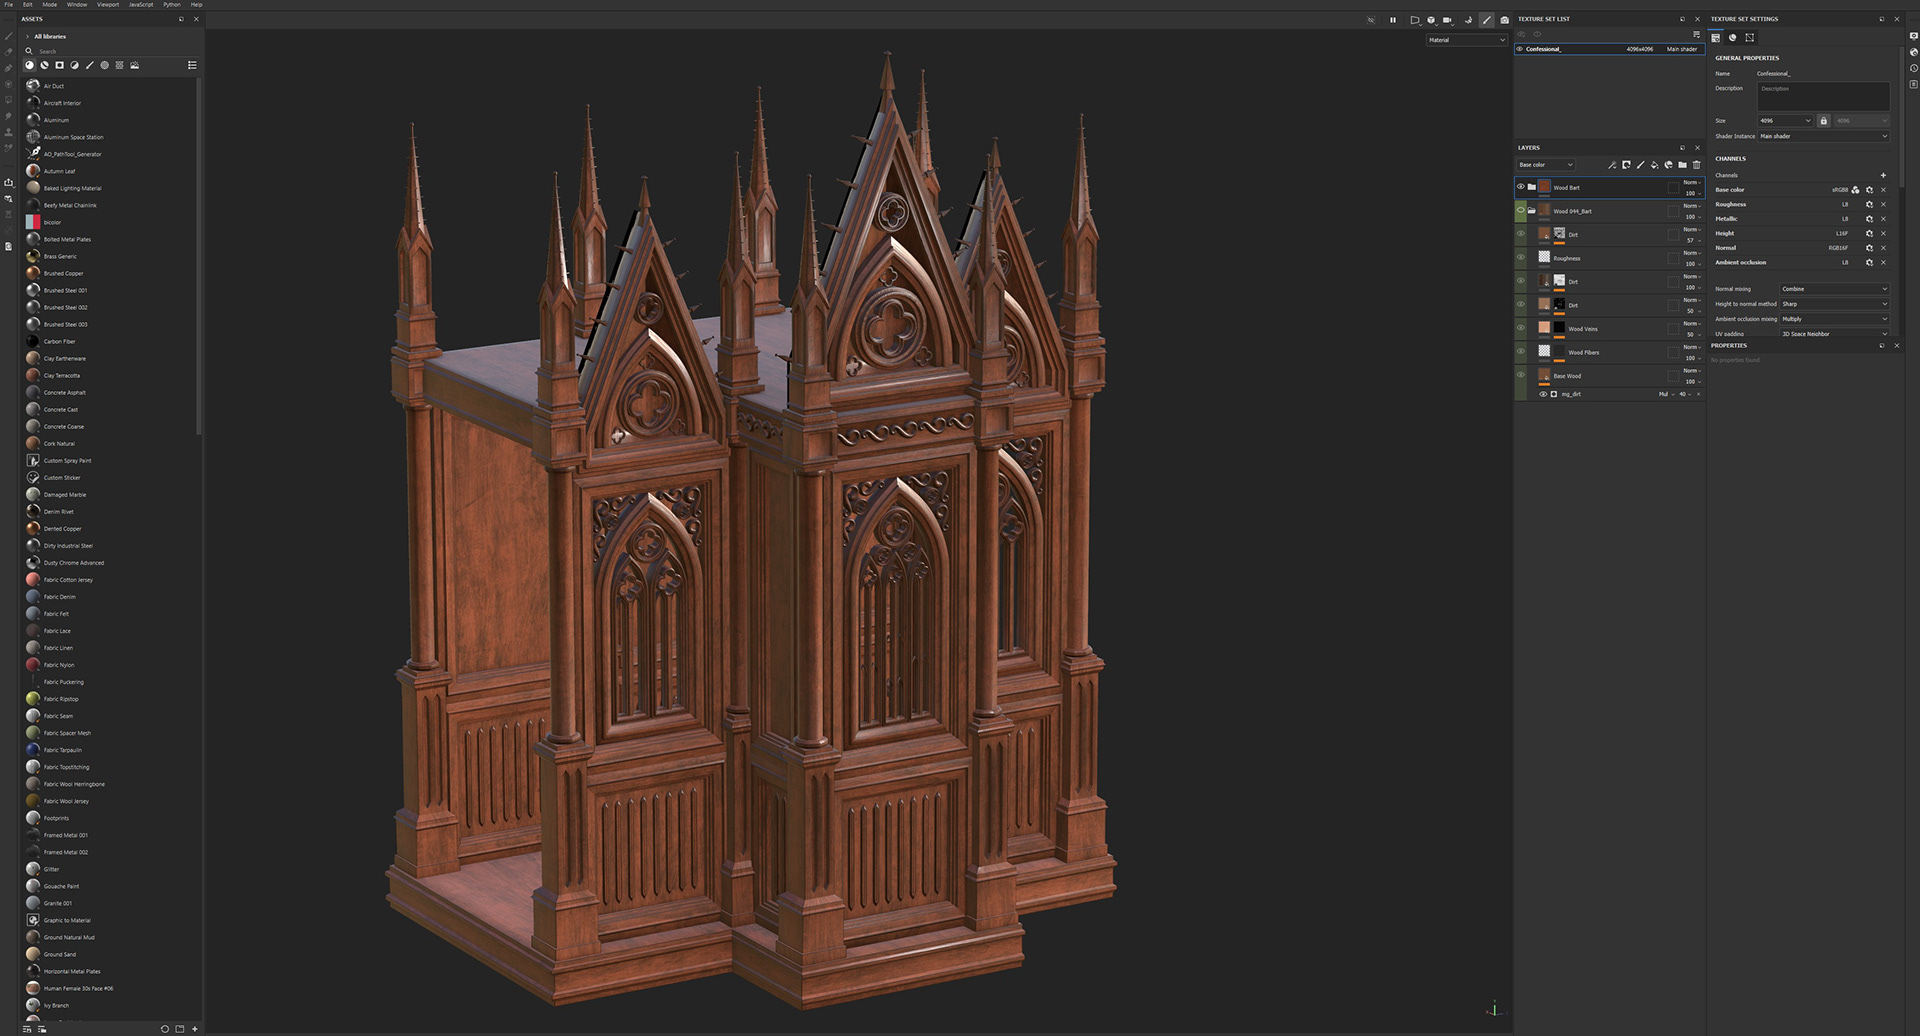Expand the All libraries tree
The image size is (1920, 1036).
27,36
